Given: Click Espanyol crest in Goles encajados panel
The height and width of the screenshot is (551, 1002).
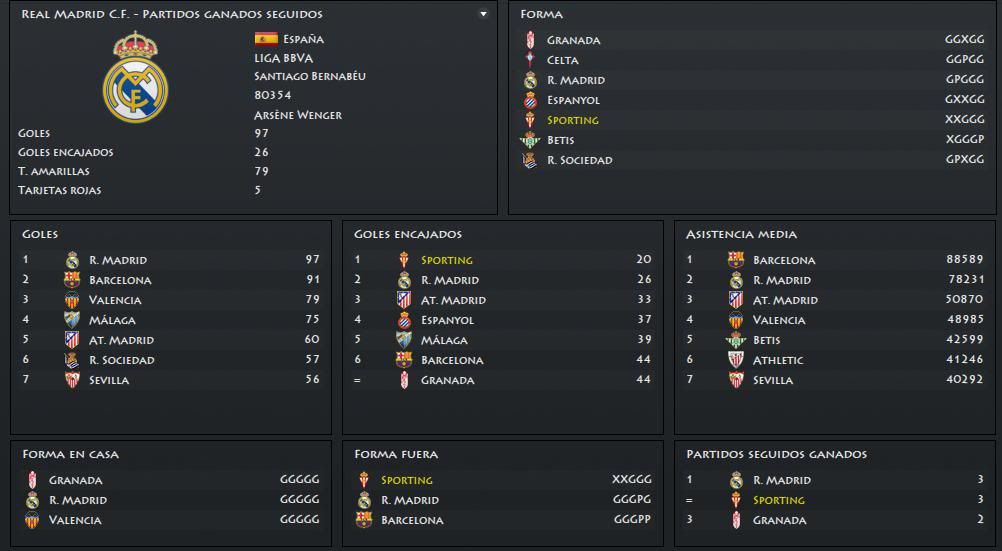Looking at the screenshot, I should 404,320.
